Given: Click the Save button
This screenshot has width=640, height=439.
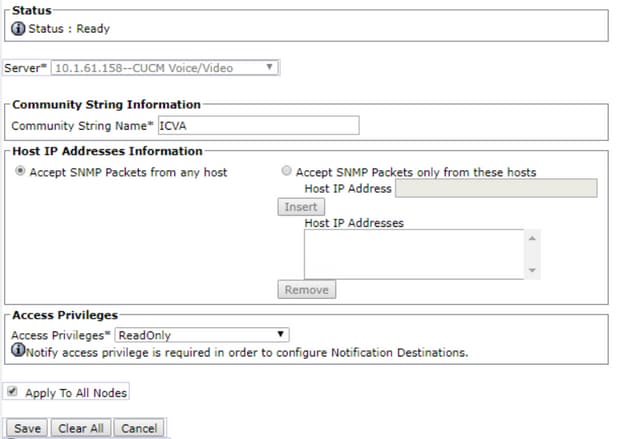Looking at the screenshot, I should click(27, 428).
